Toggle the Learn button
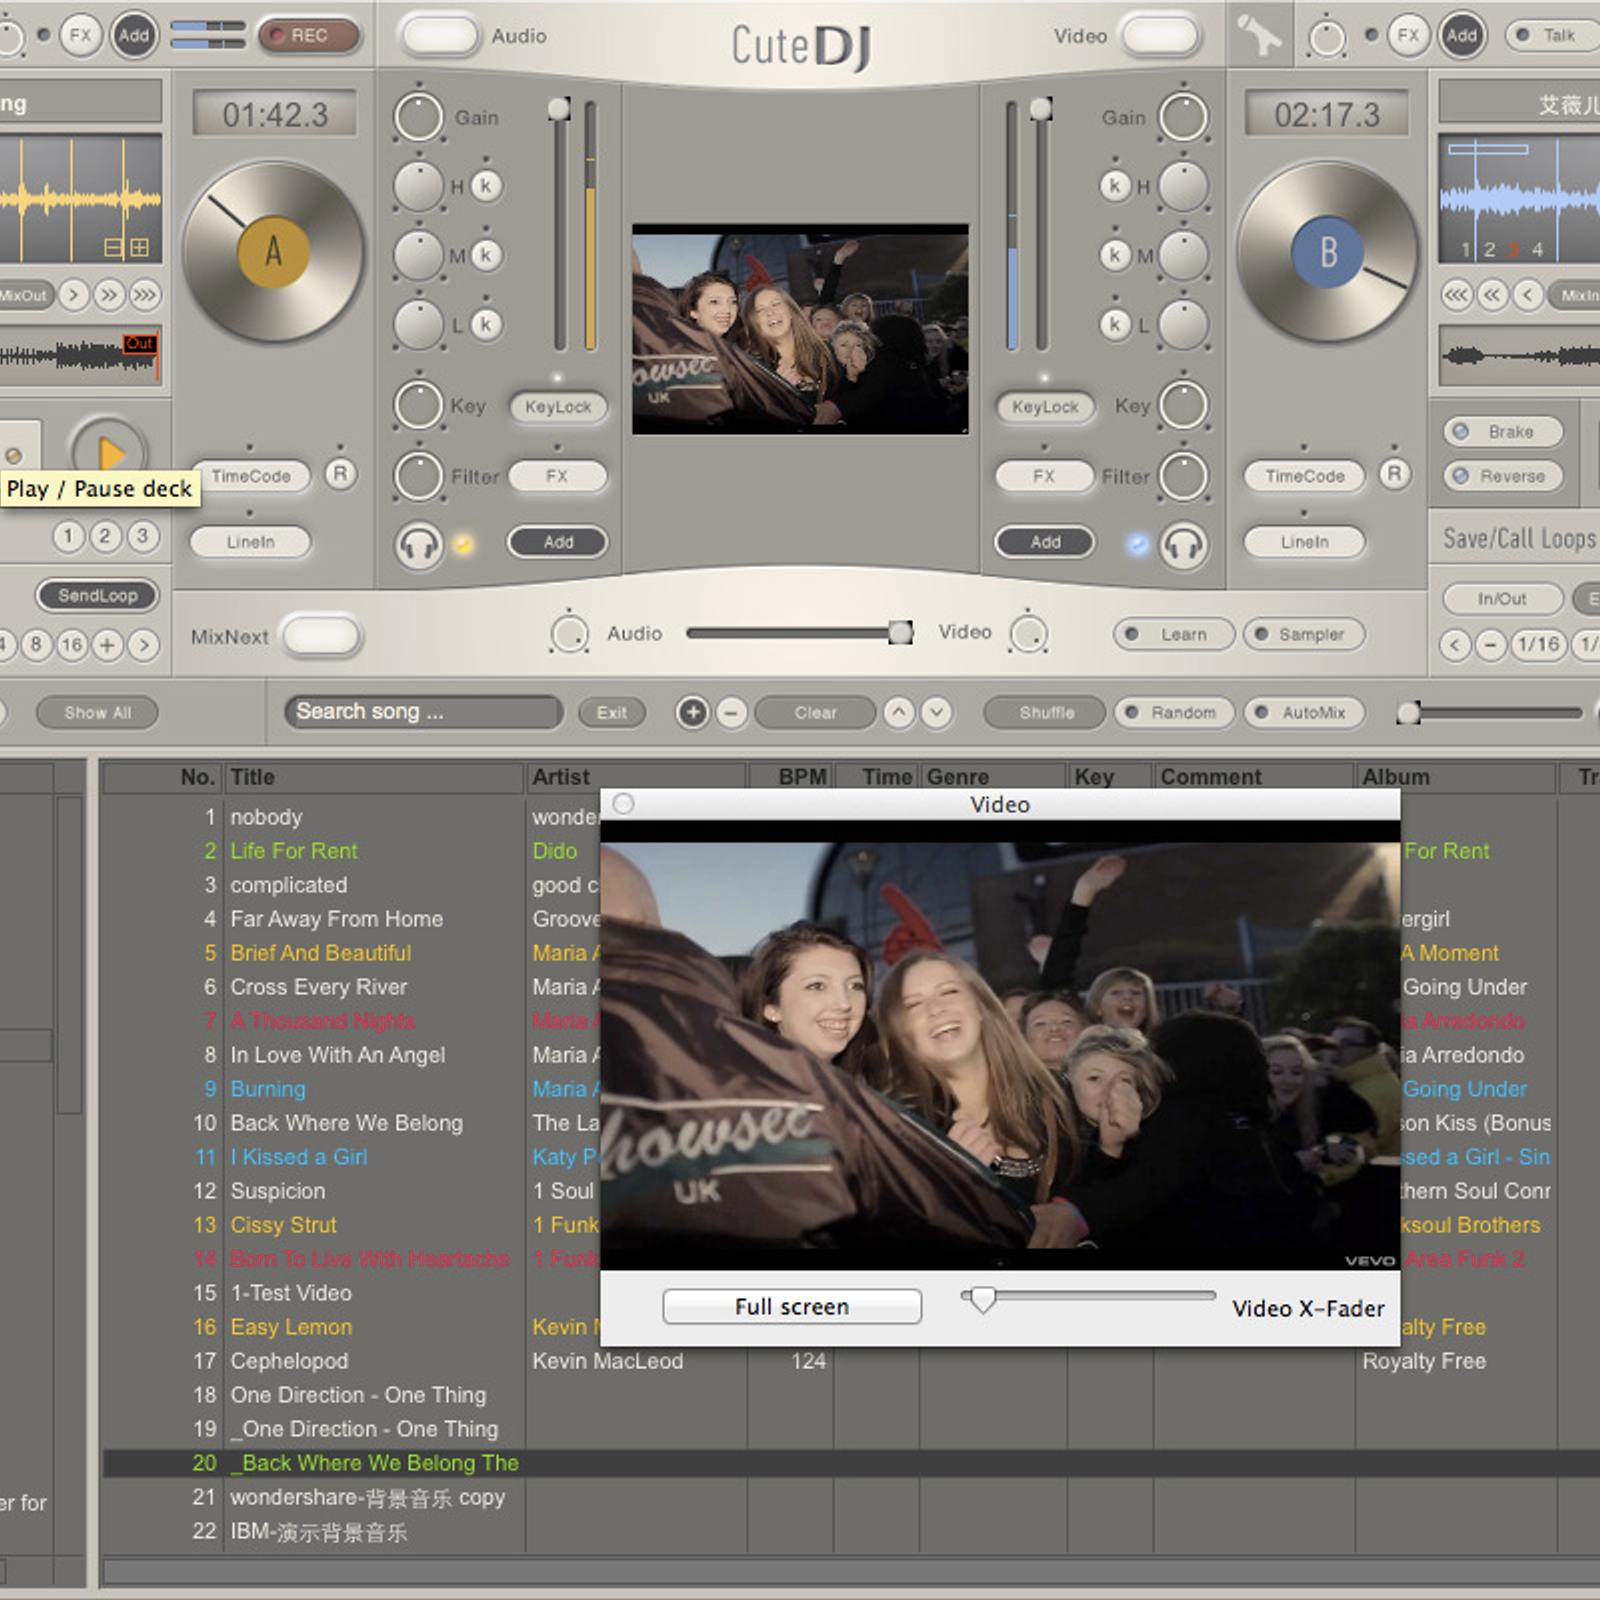The image size is (1600, 1600). (x=1174, y=634)
